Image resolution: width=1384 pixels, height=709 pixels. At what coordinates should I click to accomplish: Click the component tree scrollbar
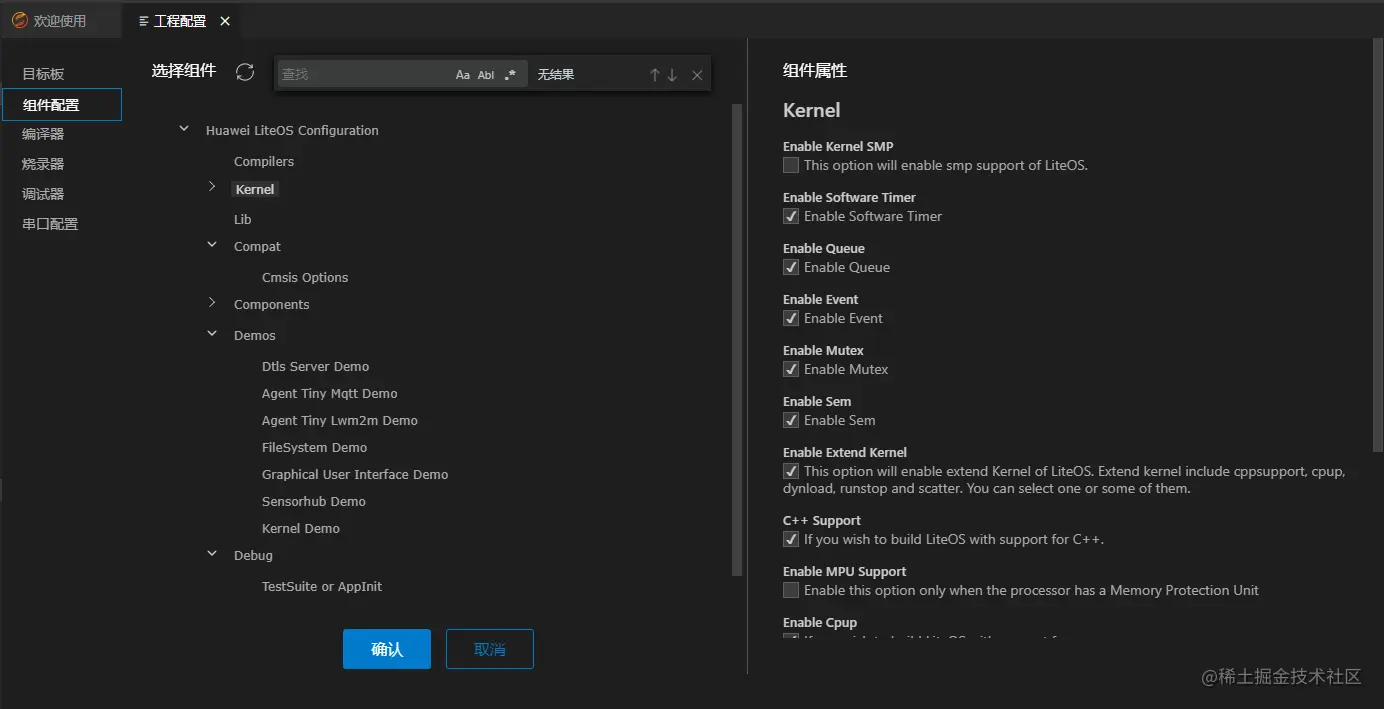pos(738,340)
